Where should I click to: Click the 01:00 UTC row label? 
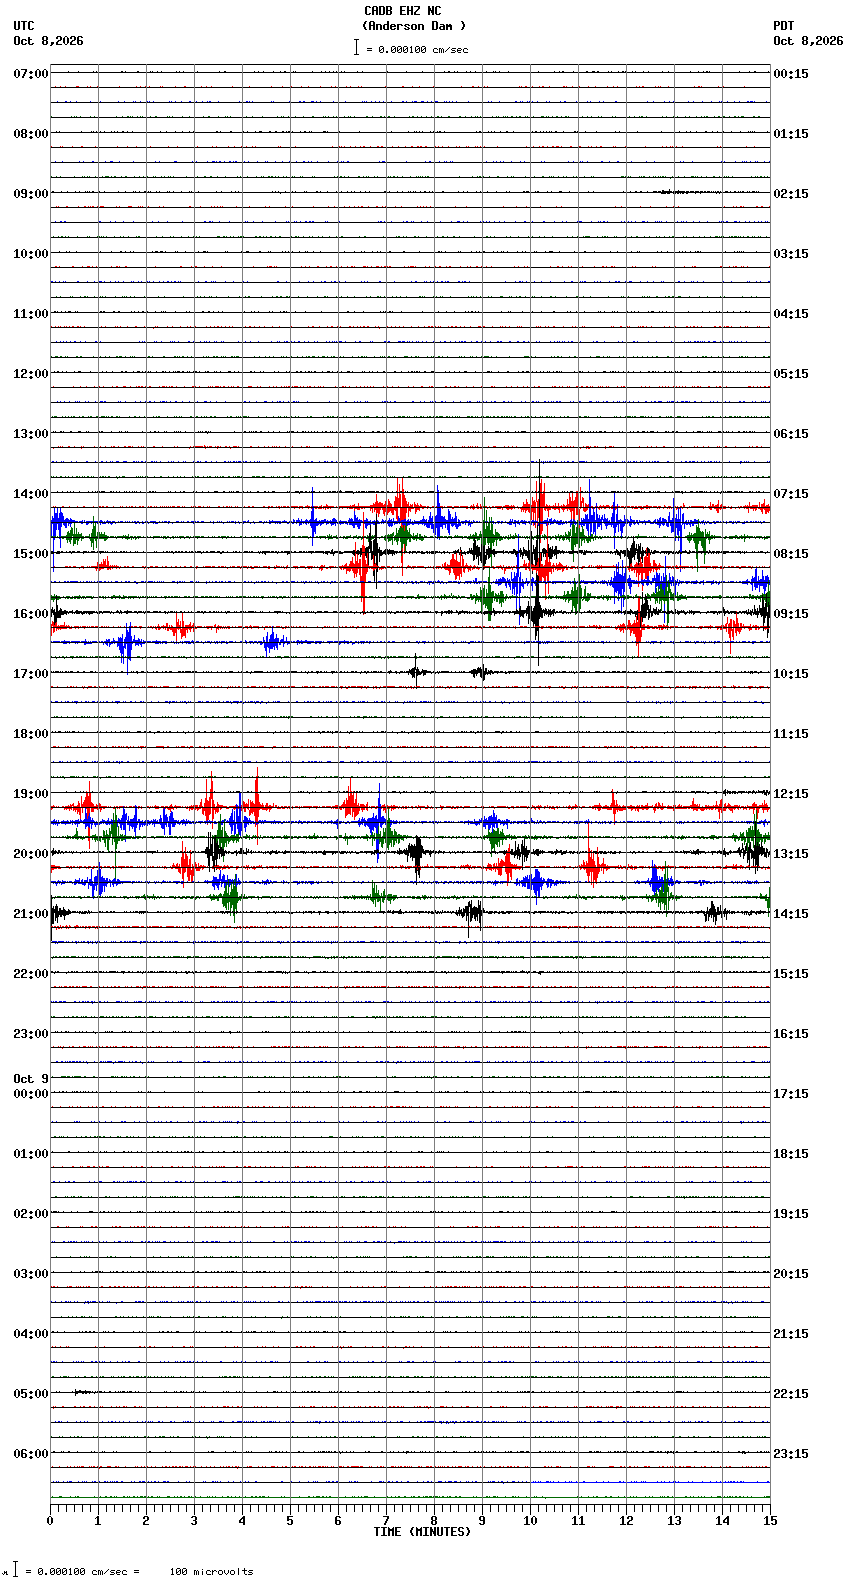pos(31,1154)
